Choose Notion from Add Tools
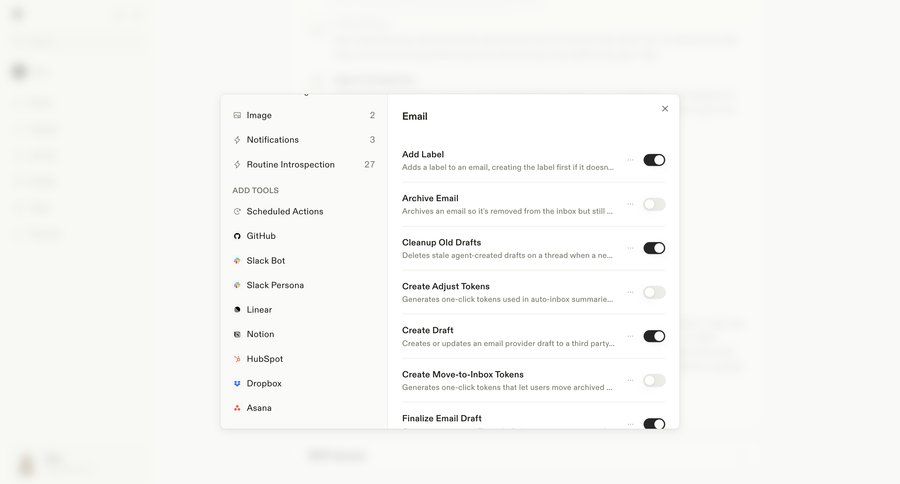 tap(304, 334)
